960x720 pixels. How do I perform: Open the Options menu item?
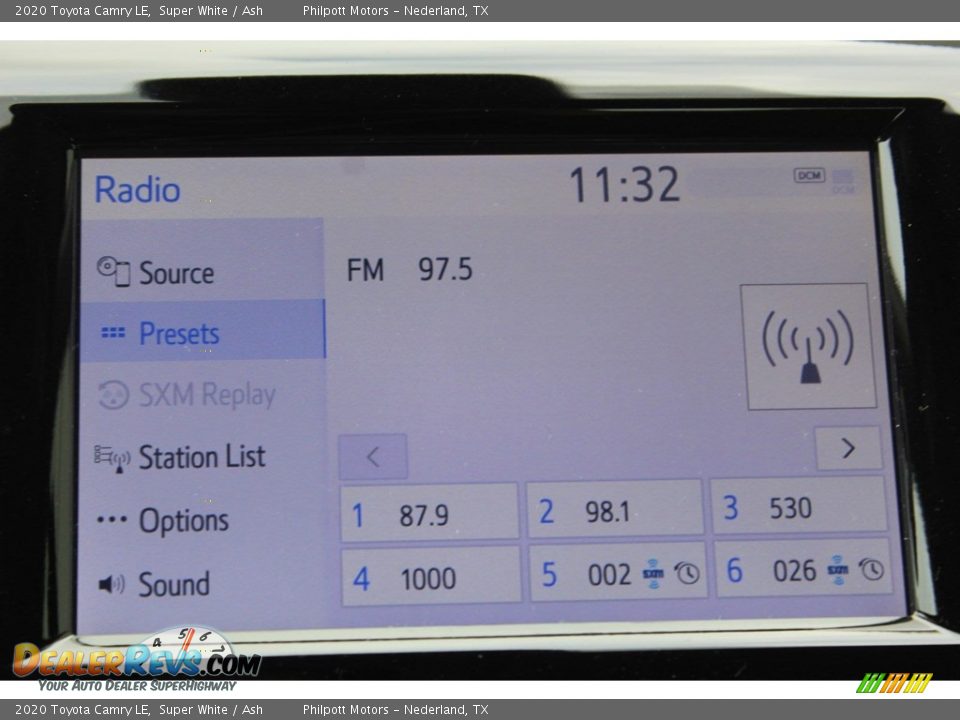click(202, 520)
